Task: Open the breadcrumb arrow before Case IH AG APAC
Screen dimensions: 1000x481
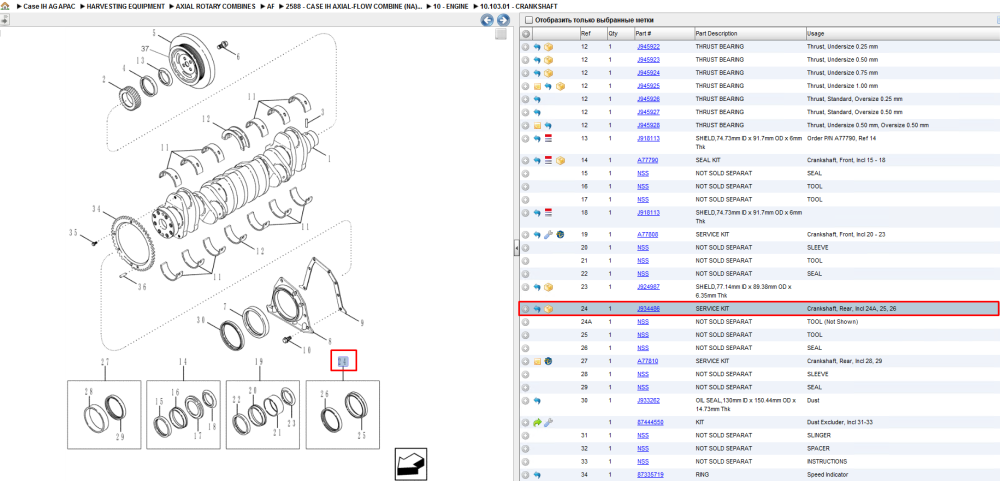Action: point(18,6)
